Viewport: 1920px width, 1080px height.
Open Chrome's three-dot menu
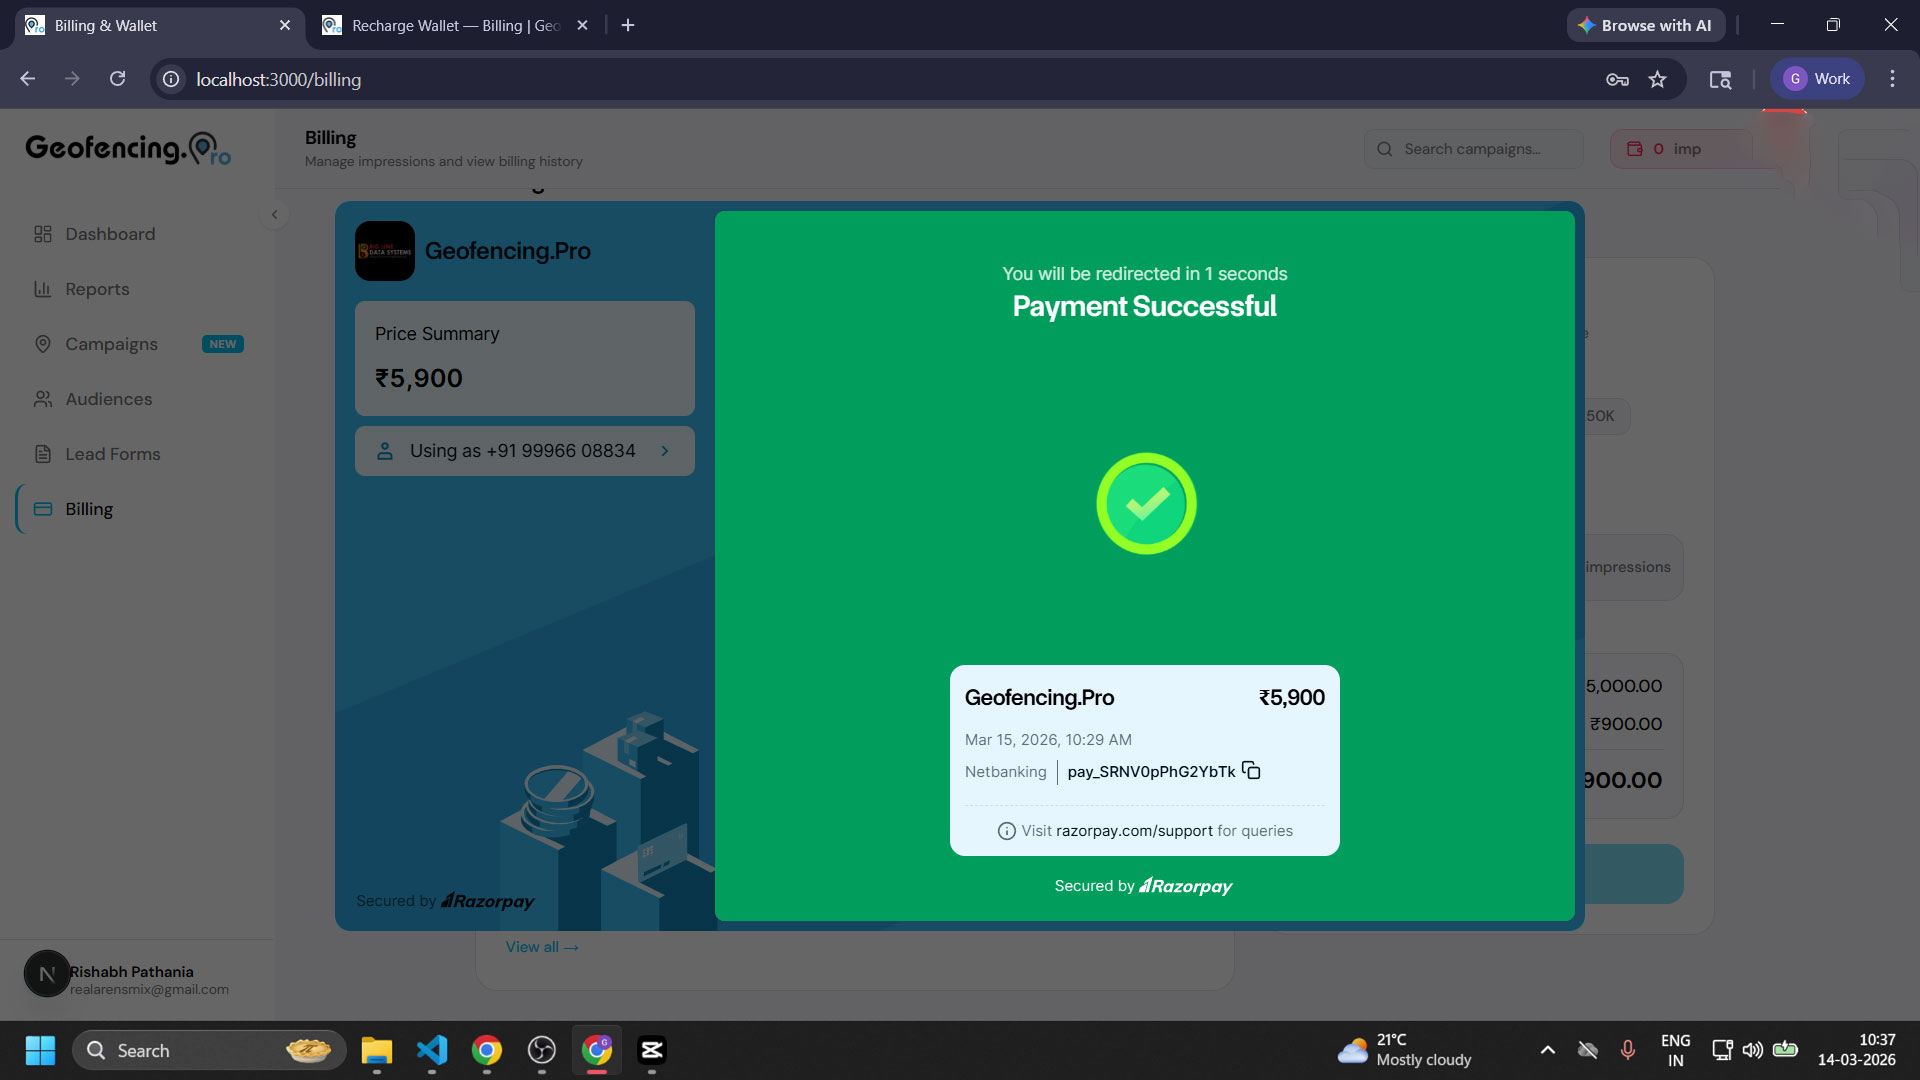coord(1892,79)
